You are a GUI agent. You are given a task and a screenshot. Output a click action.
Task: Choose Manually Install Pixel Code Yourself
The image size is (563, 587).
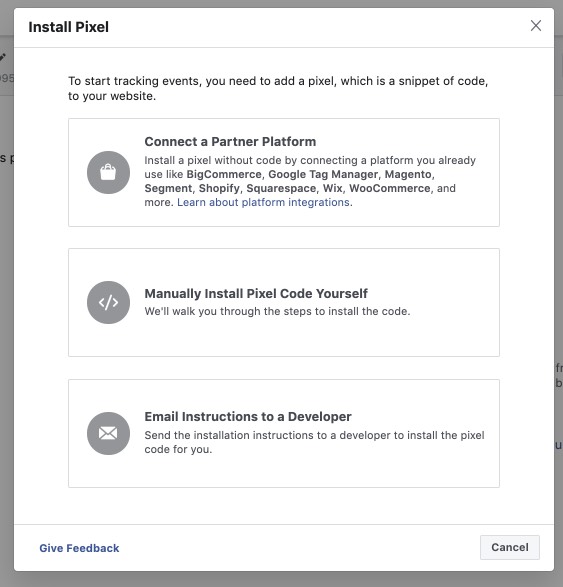[256, 294]
